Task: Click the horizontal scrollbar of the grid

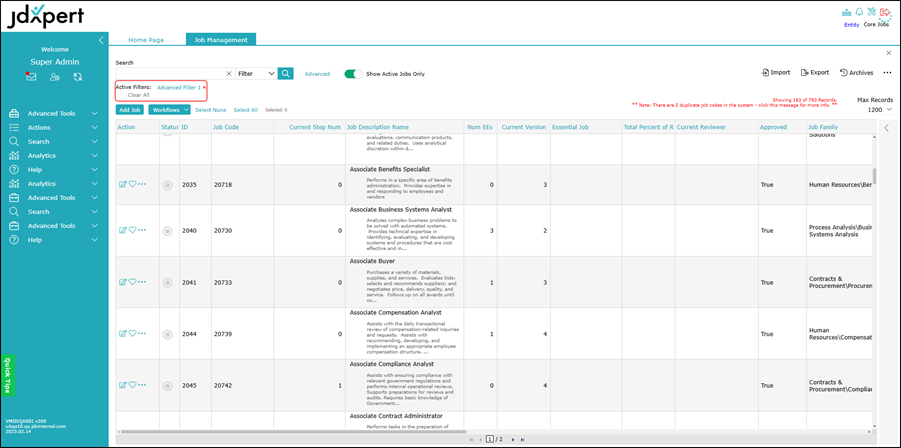Action: pyautogui.click(x=296, y=431)
